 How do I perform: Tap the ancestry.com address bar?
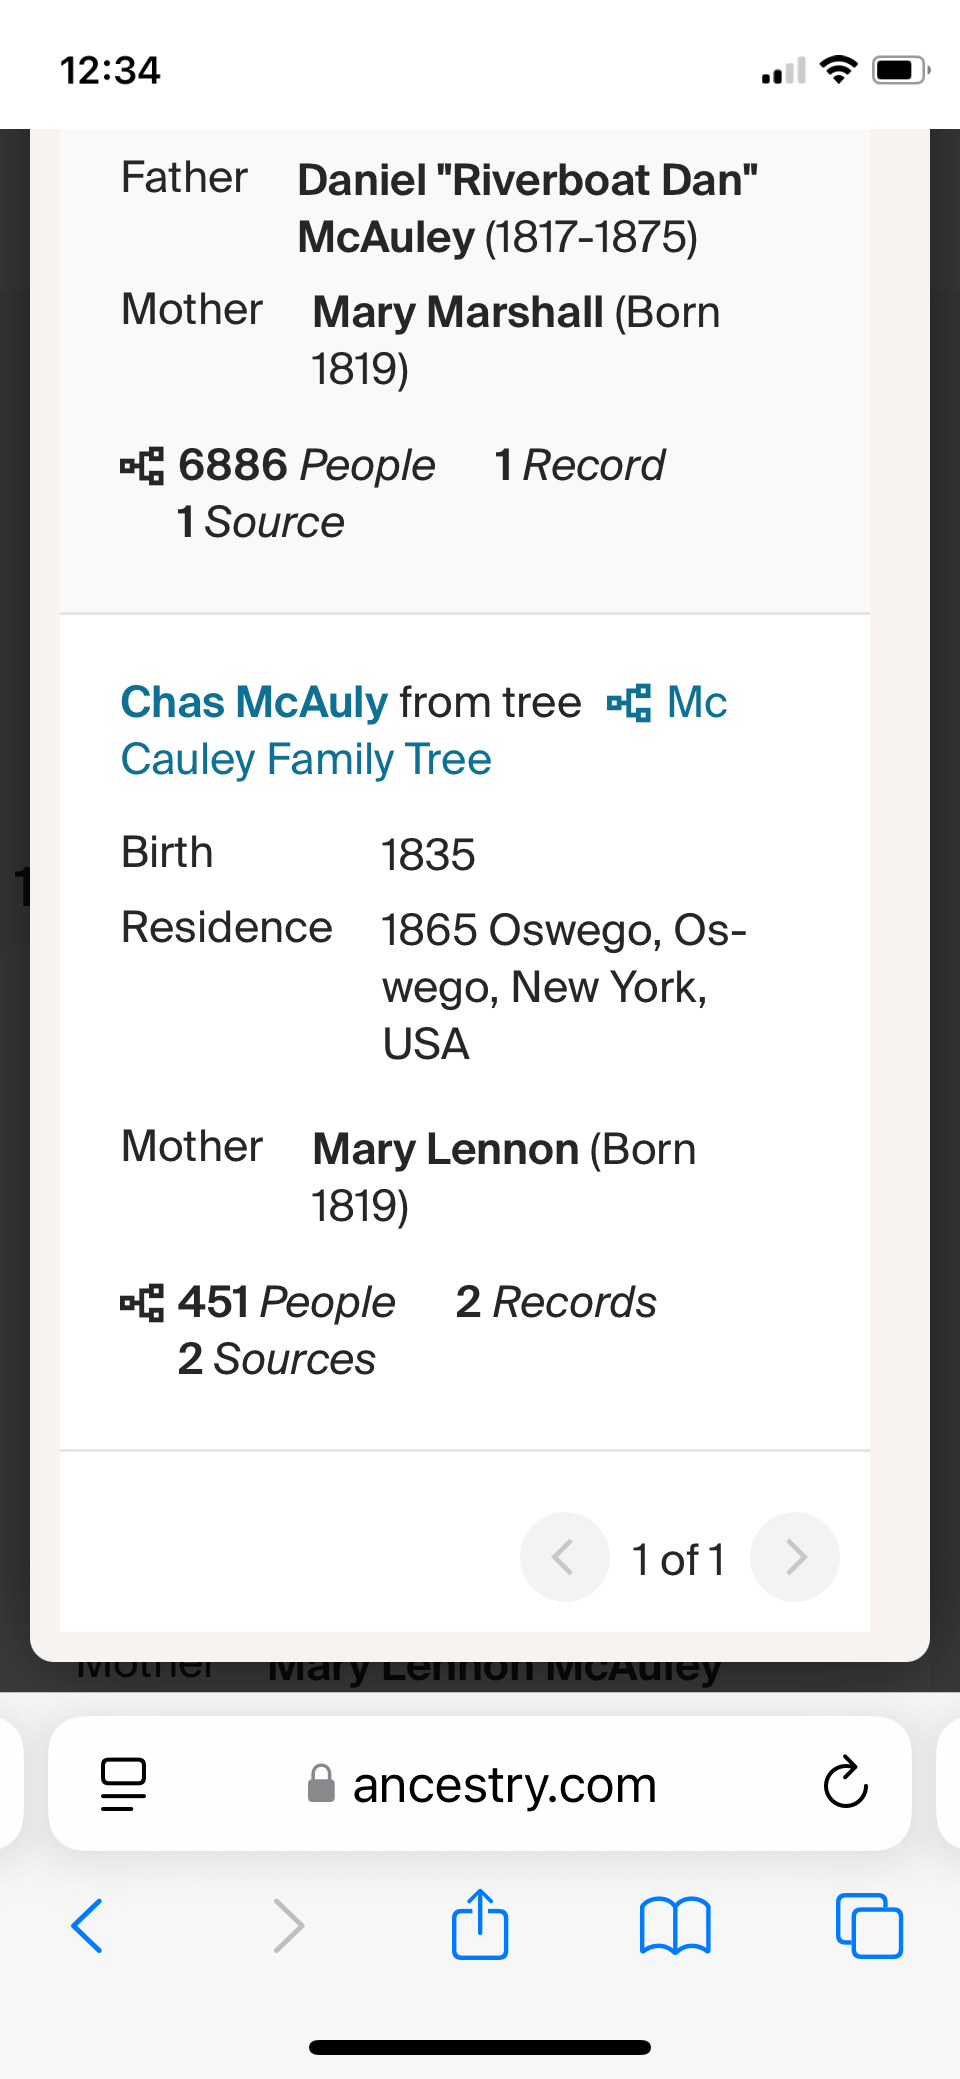tap(504, 1784)
